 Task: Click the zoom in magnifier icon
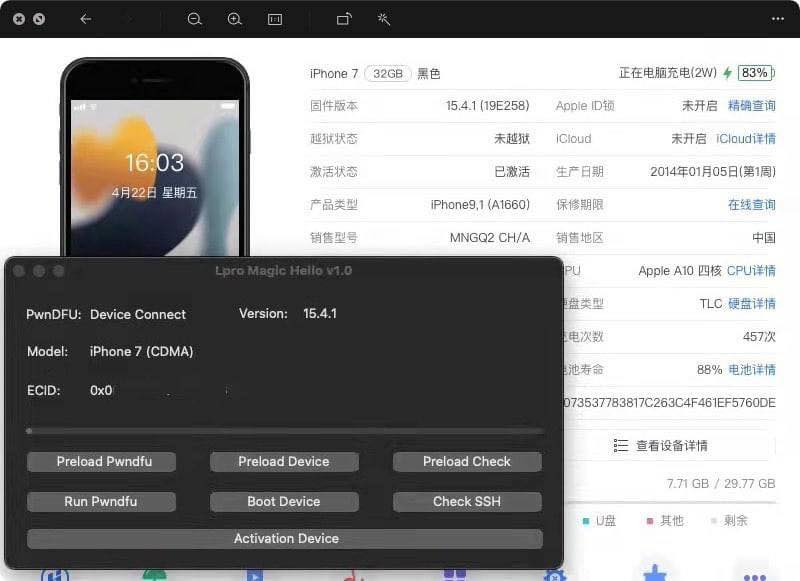tap(234, 19)
